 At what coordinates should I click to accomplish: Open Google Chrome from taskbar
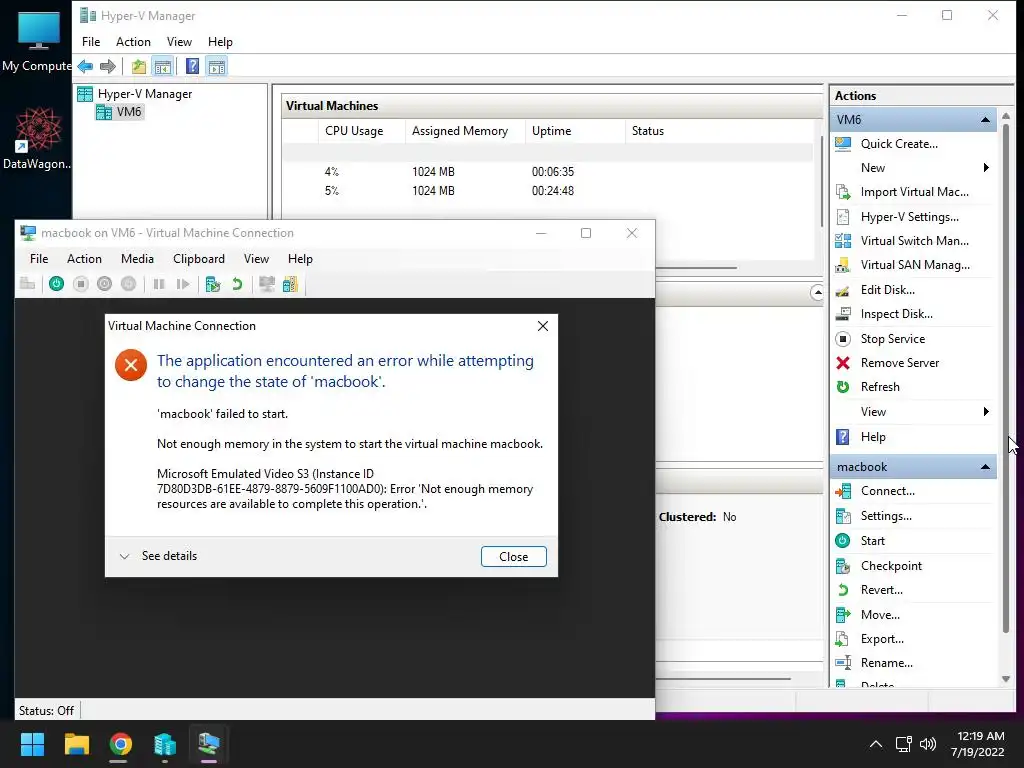[x=120, y=744]
